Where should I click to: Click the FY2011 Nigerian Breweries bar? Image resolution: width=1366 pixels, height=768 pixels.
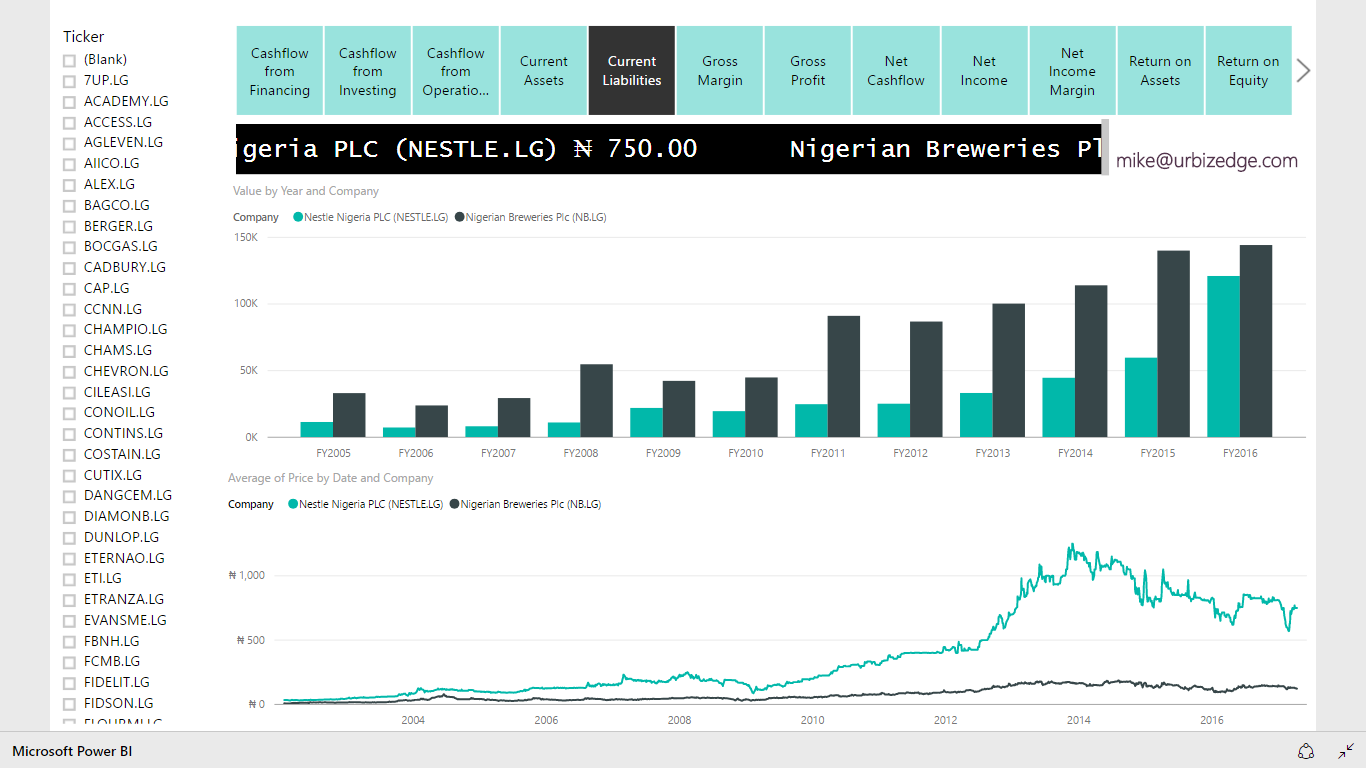843,376
